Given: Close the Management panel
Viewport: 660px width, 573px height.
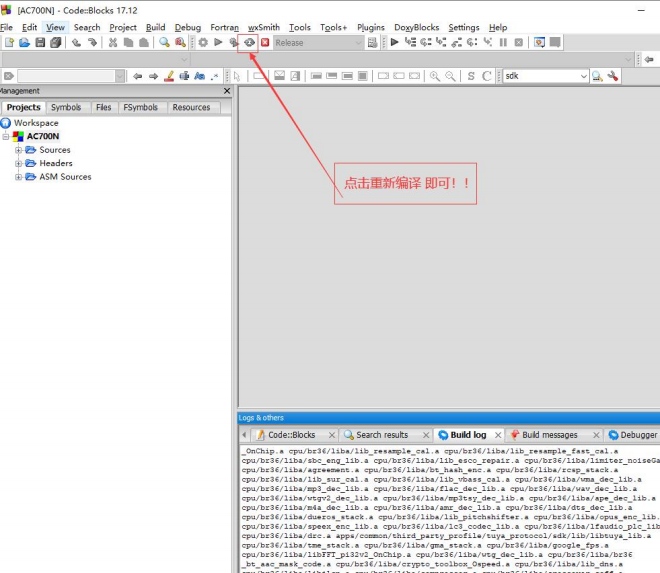Looking at the screenshot, I should (x=227, y=91).
